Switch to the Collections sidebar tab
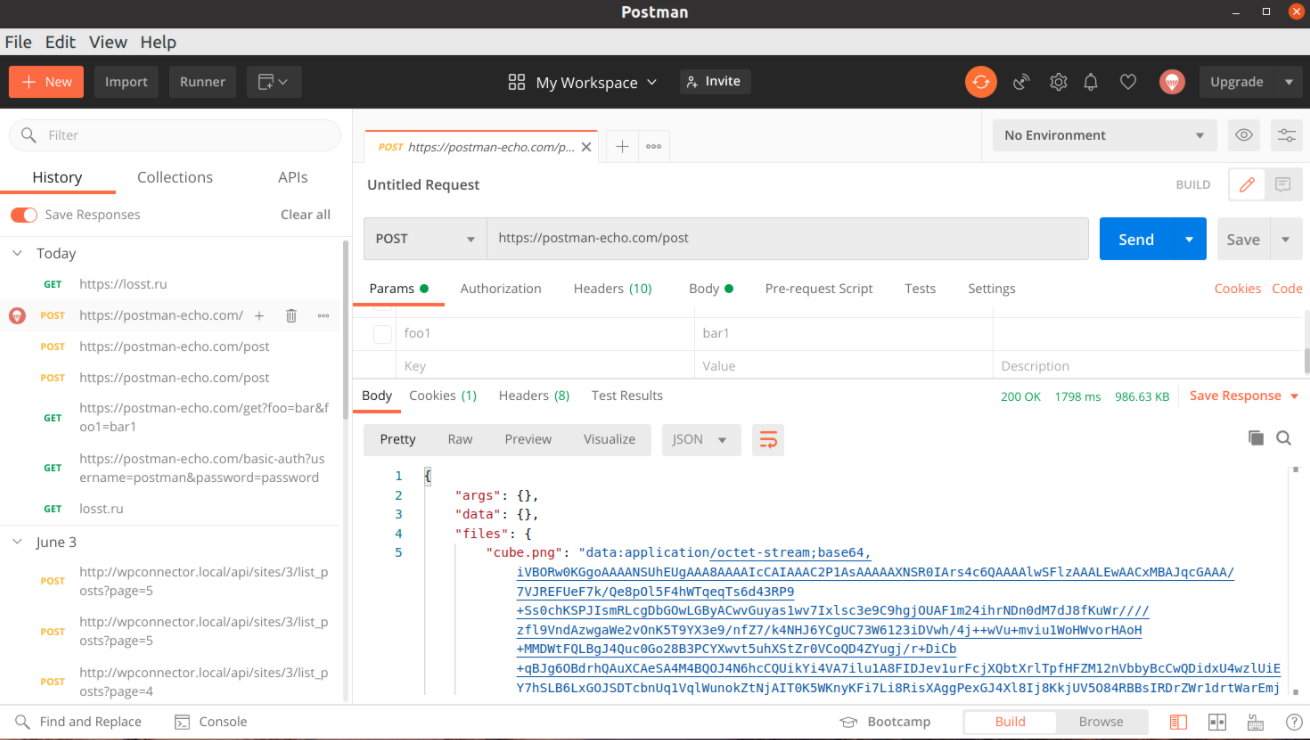Image resolution: width=1310 pixels, height=740 pixels. tap(175, 177)
